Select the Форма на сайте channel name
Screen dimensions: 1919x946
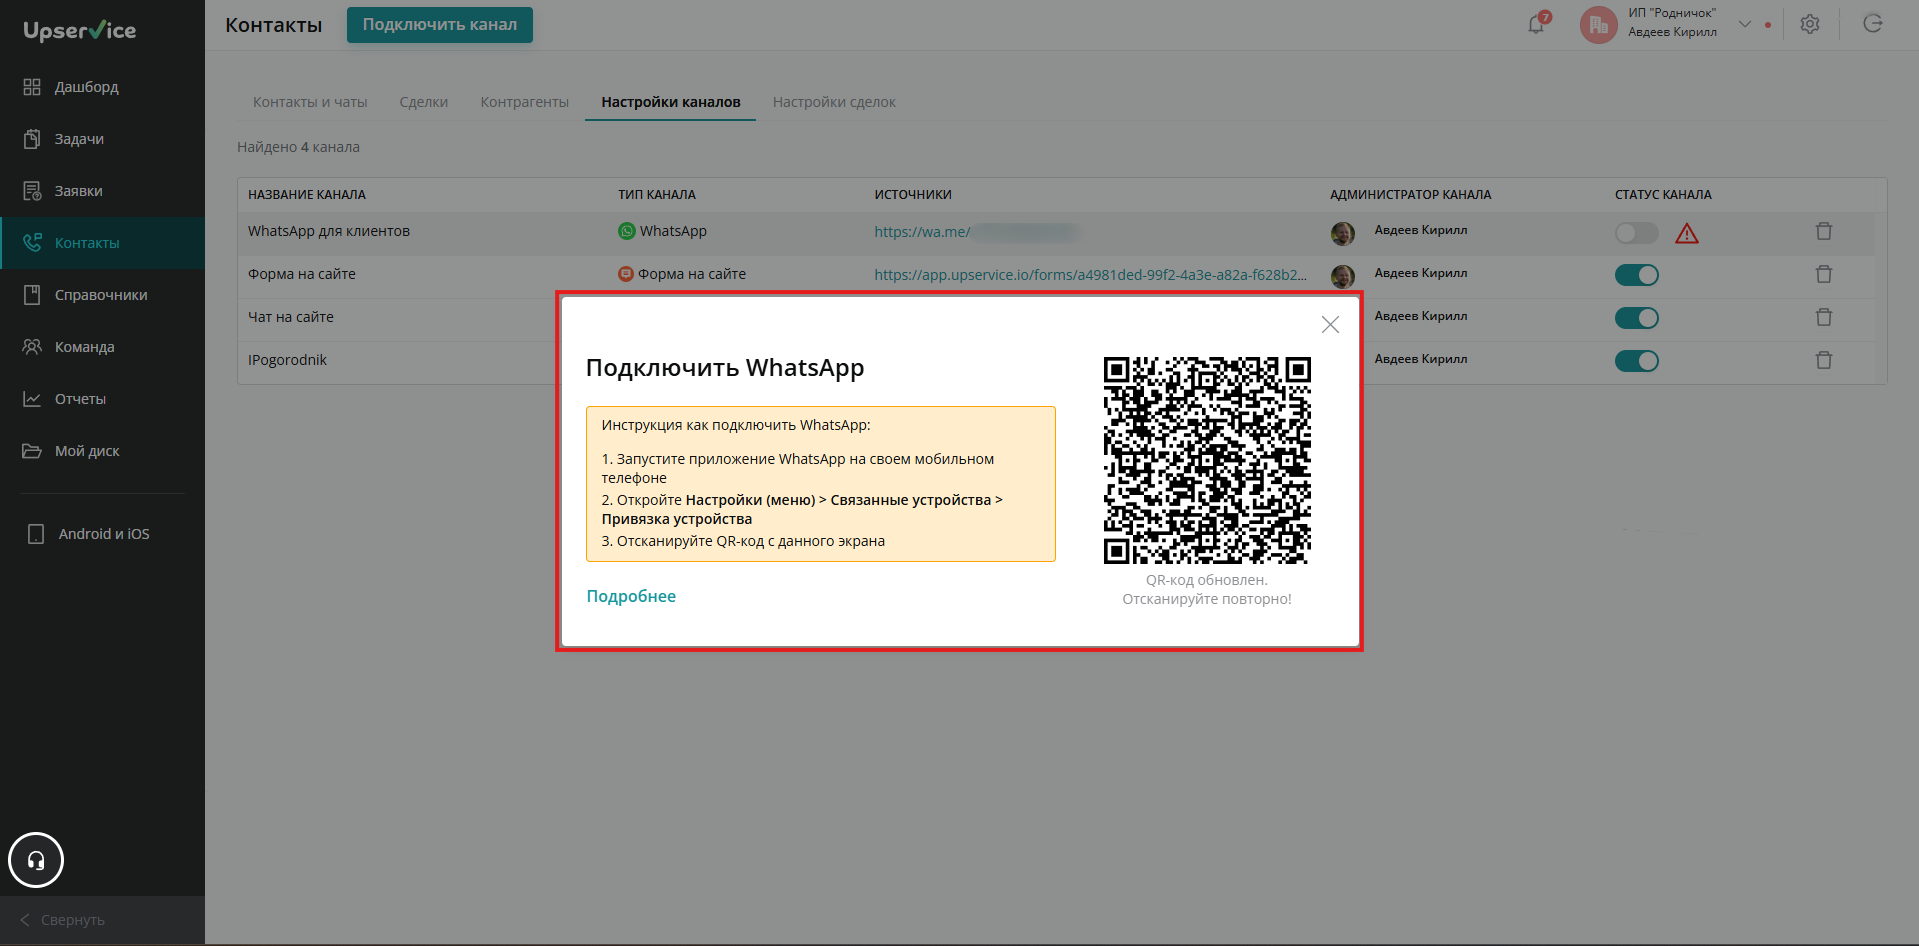[302, 274]
